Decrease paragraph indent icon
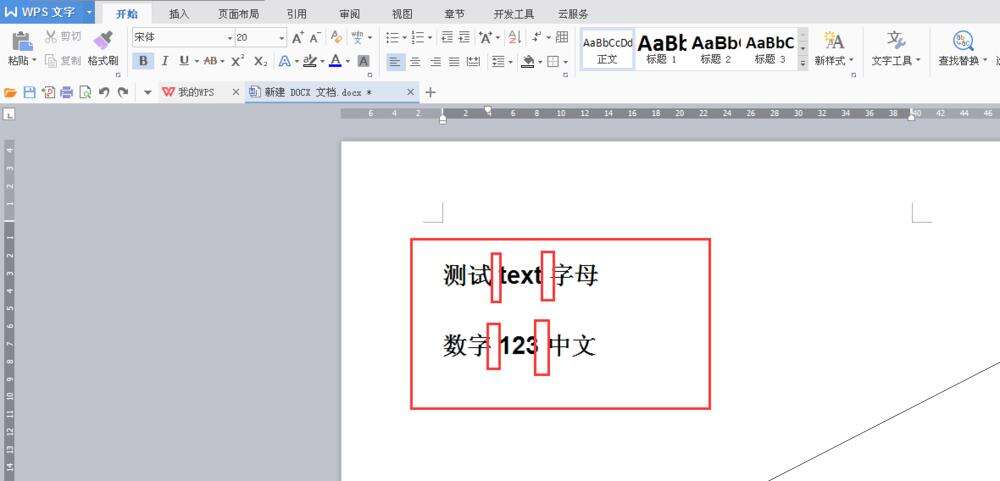Viewport: 1000px width, 481px height. [447, 38]
